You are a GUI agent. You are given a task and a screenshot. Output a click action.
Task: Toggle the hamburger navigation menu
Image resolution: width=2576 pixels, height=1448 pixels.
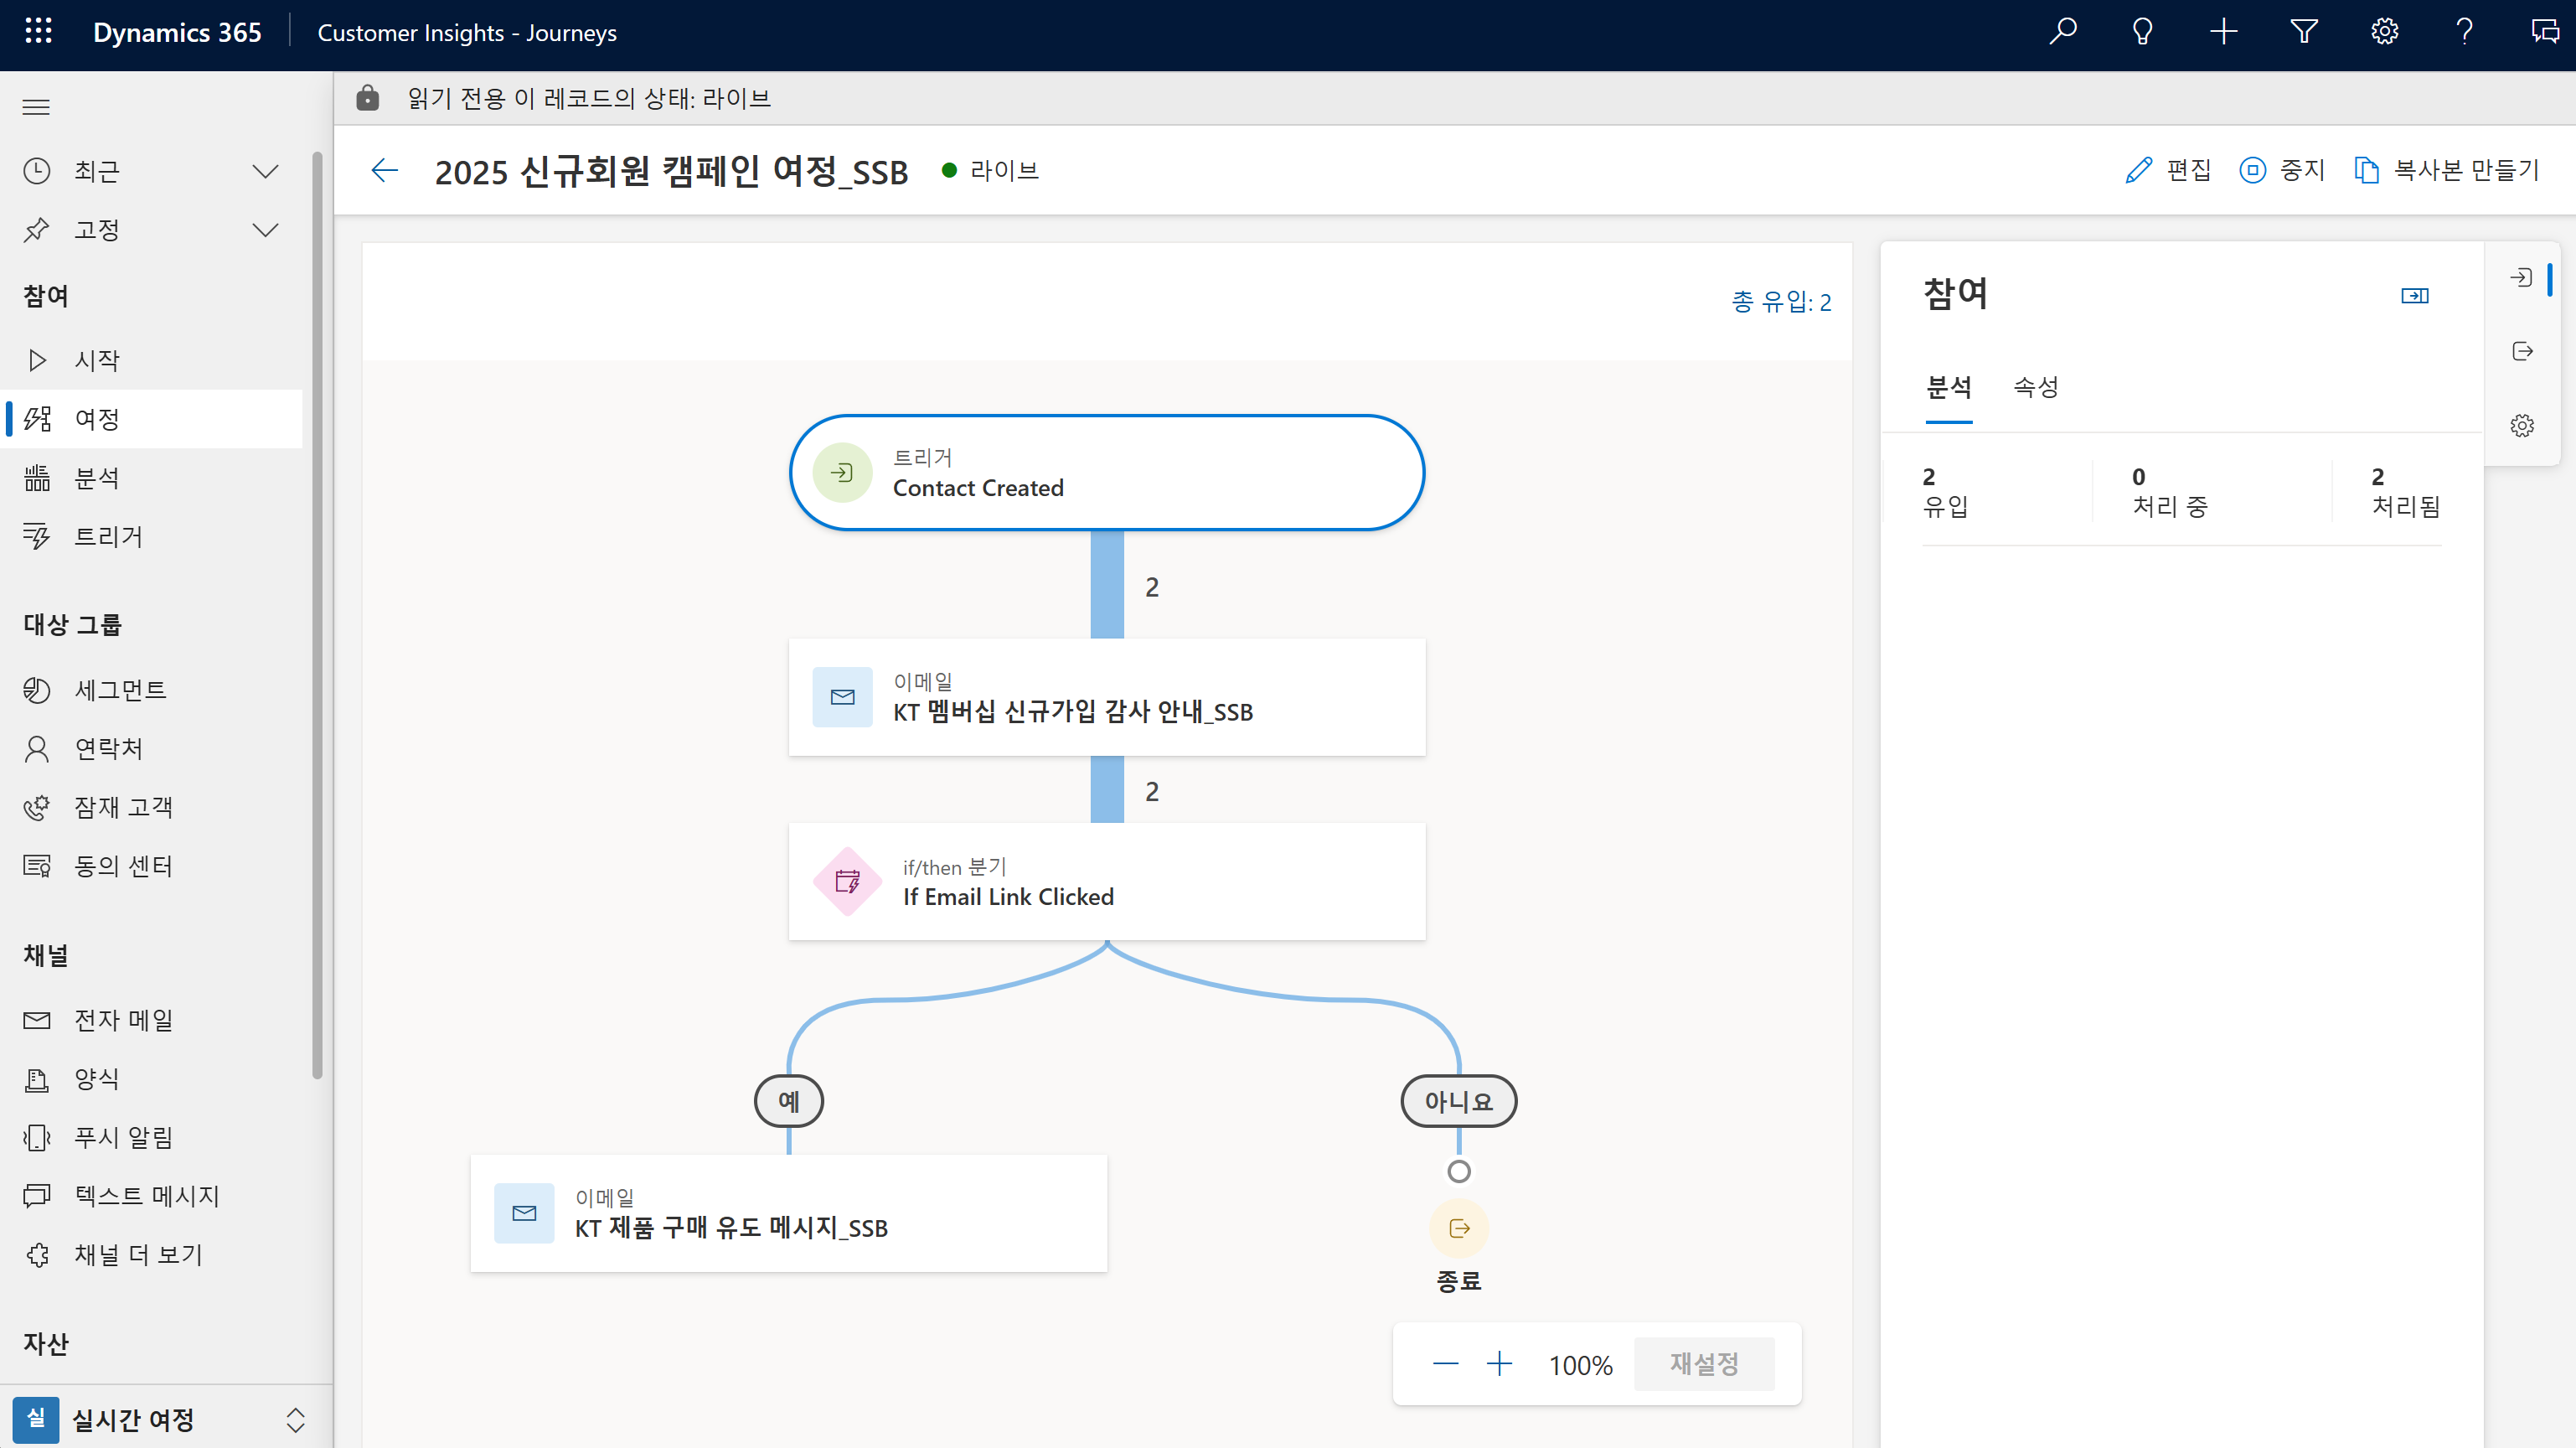(x=36, y=107)
